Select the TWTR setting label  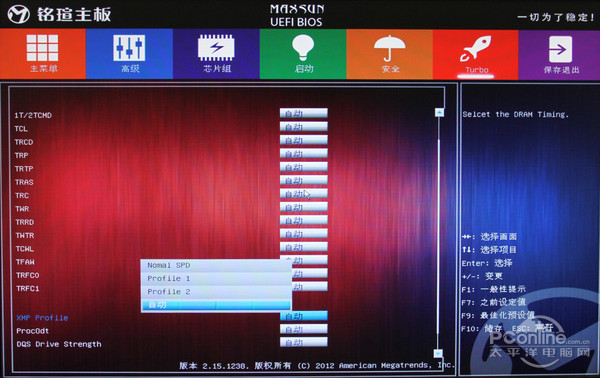pos(25,236)
